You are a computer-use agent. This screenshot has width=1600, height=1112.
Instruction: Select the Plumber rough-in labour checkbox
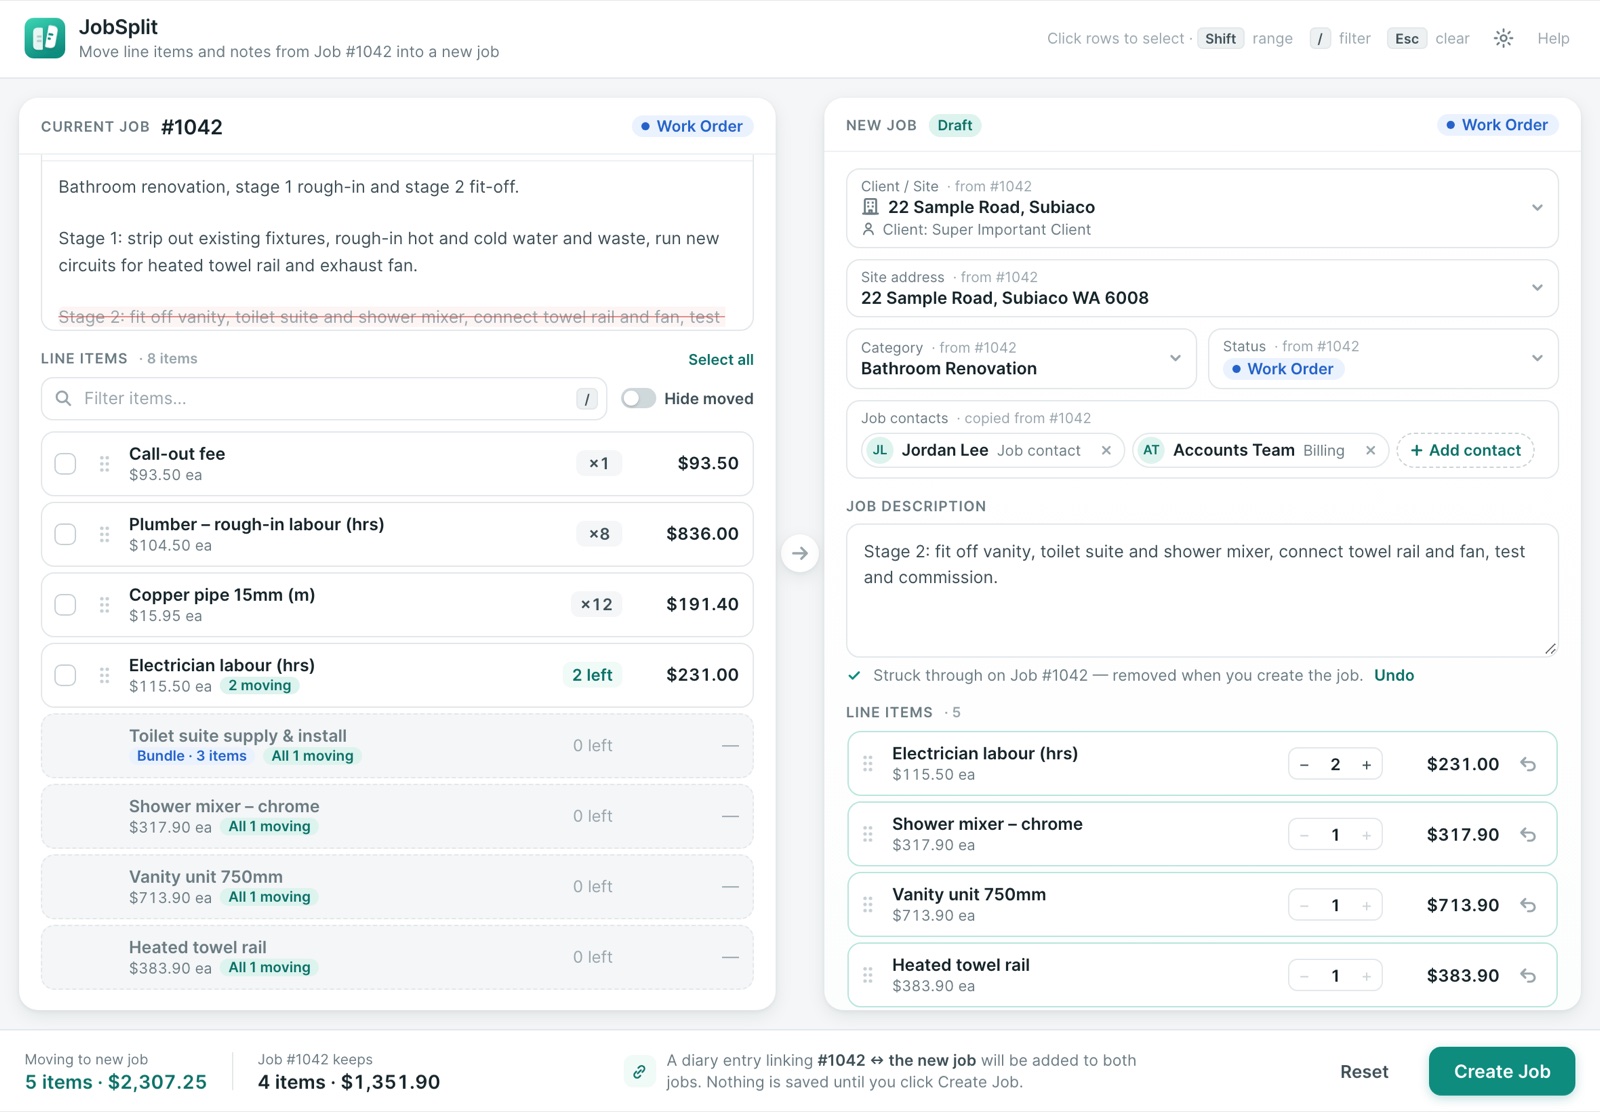coord(65,534)
